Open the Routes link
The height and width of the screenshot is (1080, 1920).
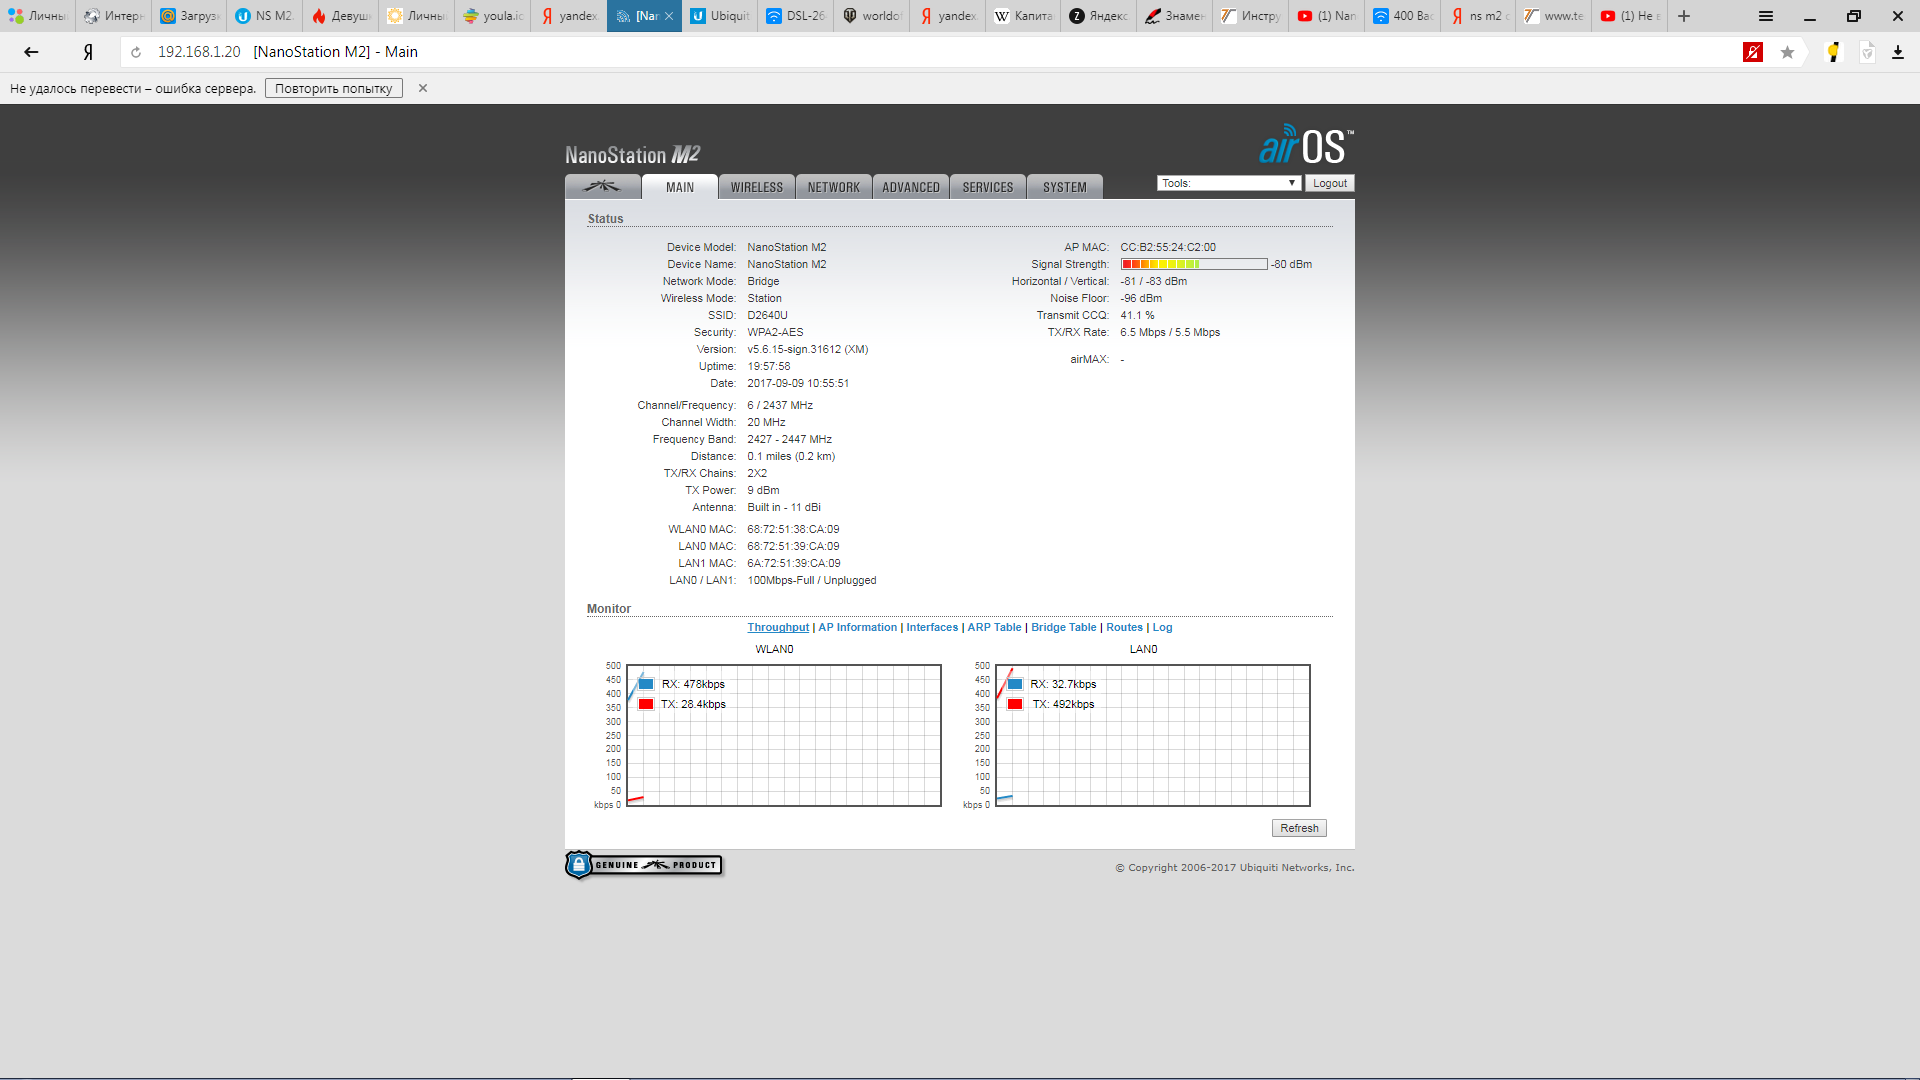[x=1124, y=627]
